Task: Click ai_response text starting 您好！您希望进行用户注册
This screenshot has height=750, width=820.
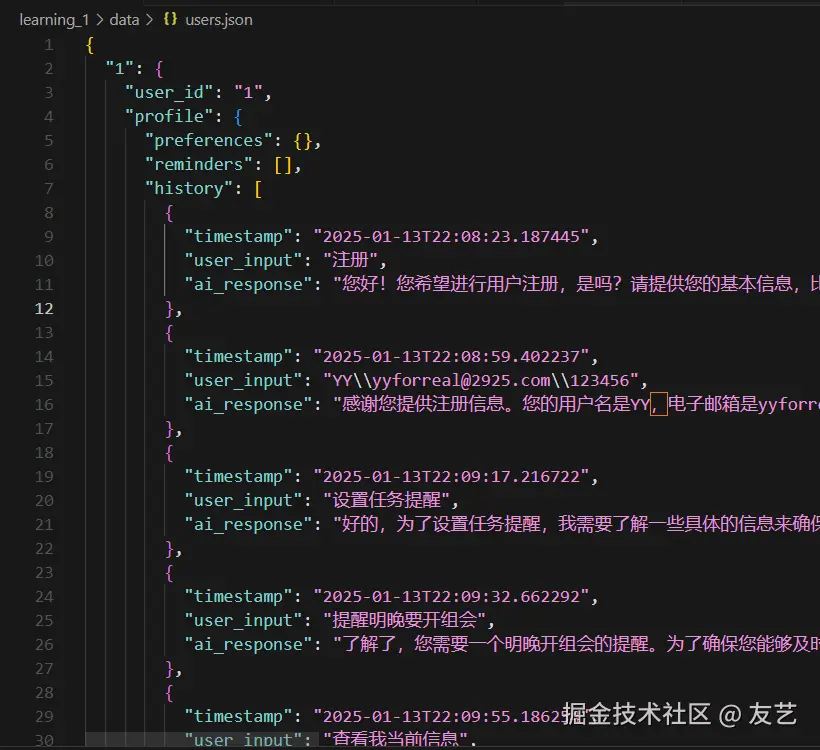Action: point(576,284)
